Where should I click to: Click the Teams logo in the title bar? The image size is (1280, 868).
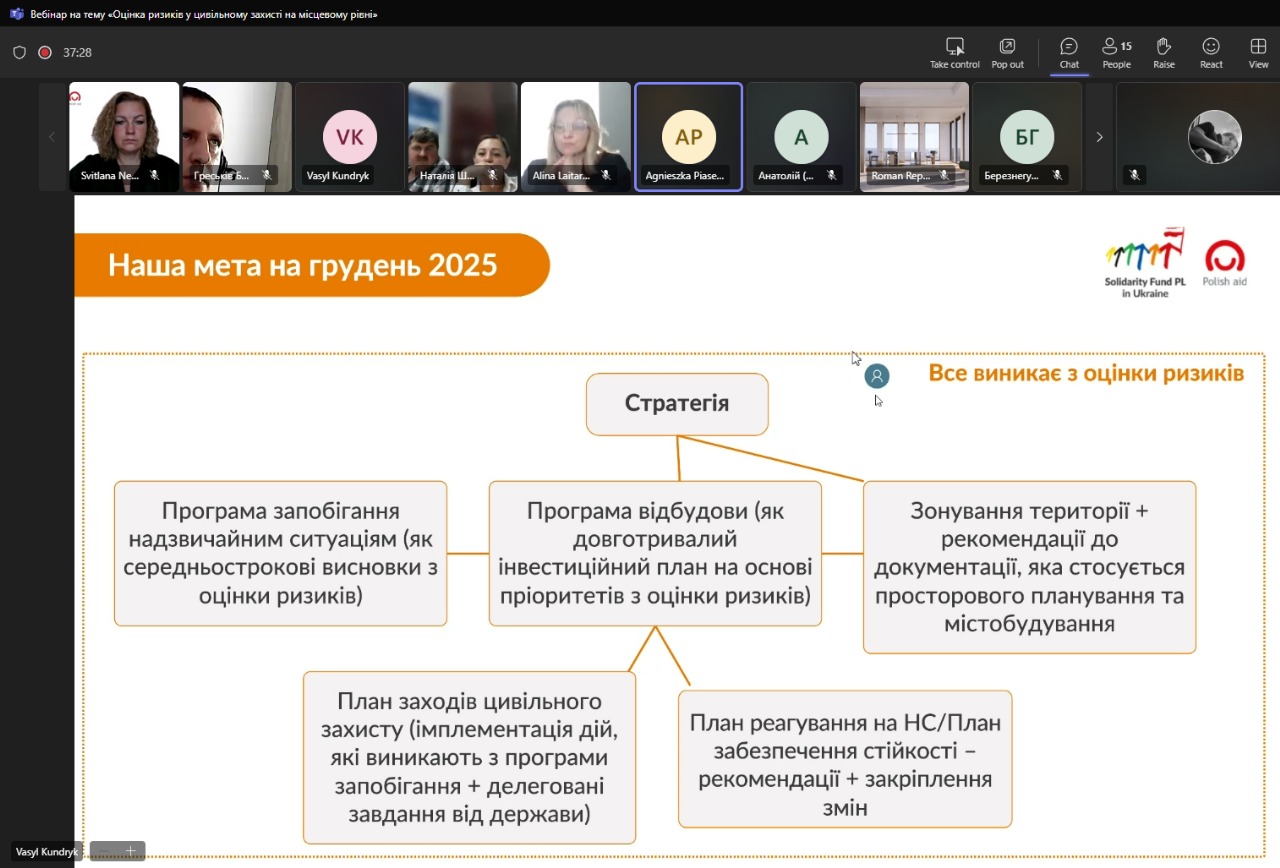16,14
